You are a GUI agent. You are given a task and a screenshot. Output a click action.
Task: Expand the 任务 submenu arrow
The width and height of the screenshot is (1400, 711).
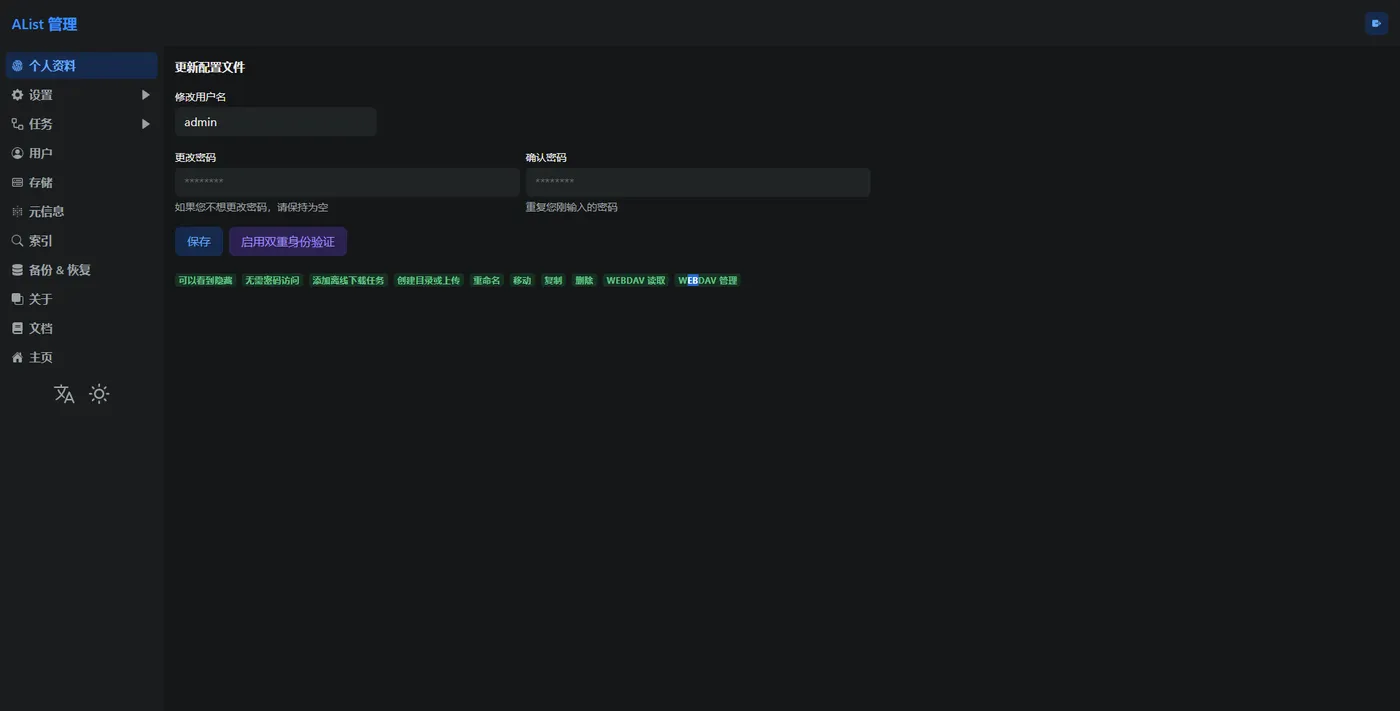point(146,124)
